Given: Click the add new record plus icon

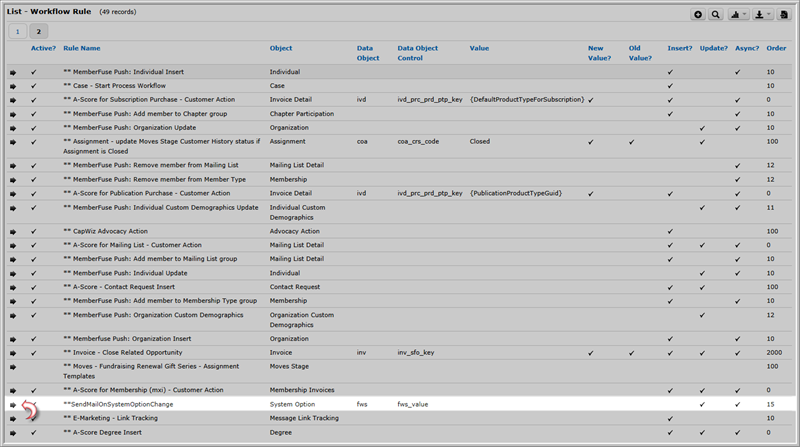Looking at the screenshot, I should tap(698, 14).
